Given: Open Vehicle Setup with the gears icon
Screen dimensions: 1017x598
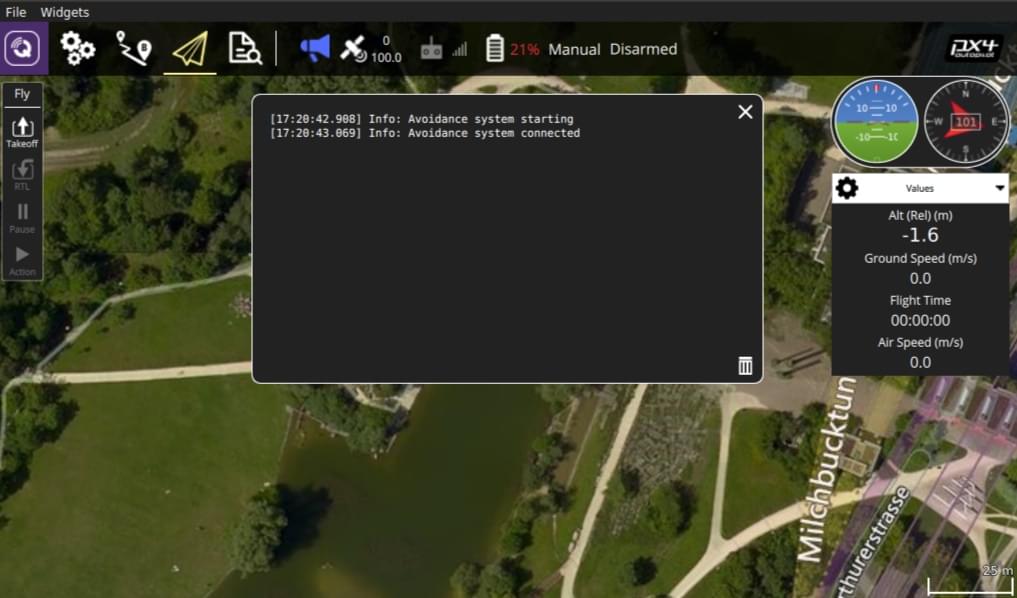Looking at the screenshot, I should 78,47.
